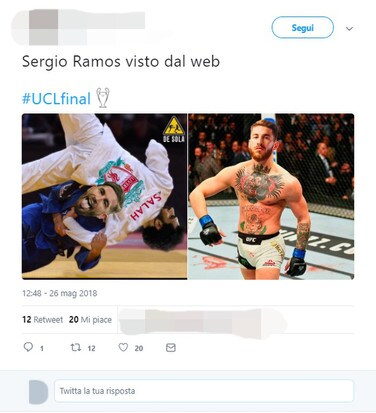Like the tweet with heart icon
The image size is (376, 413).
pos(123,347)
